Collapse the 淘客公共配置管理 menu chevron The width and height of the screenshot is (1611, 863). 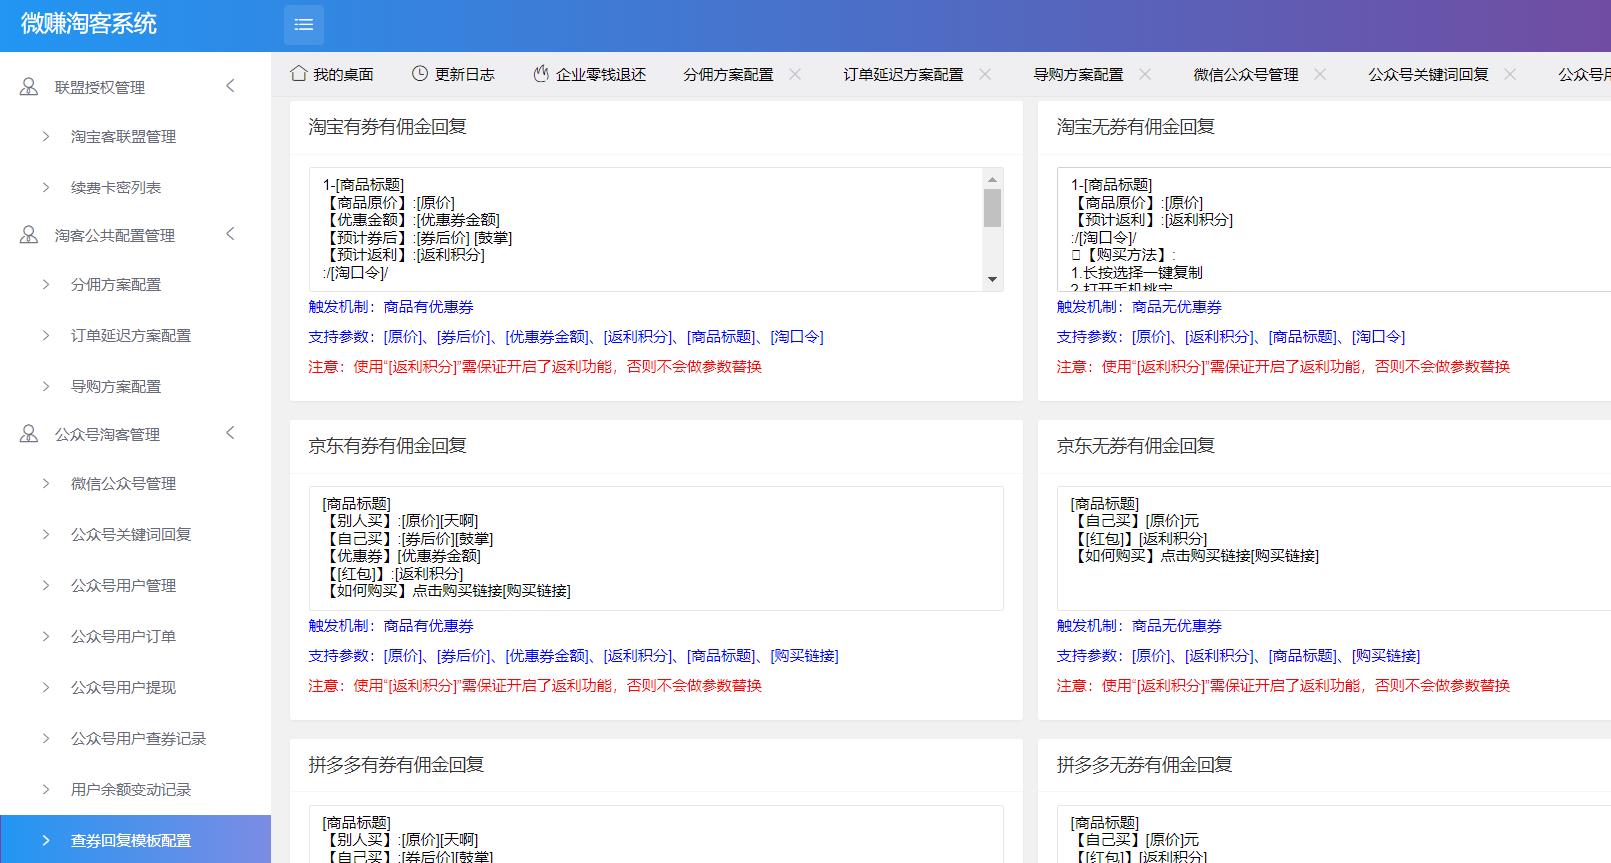point(231,234)
